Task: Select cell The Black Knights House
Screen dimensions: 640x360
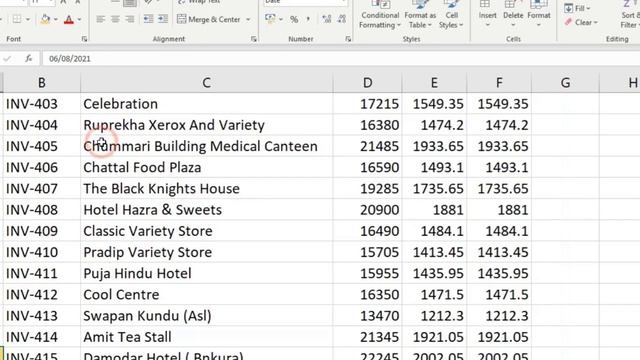Action: point(207,189)
